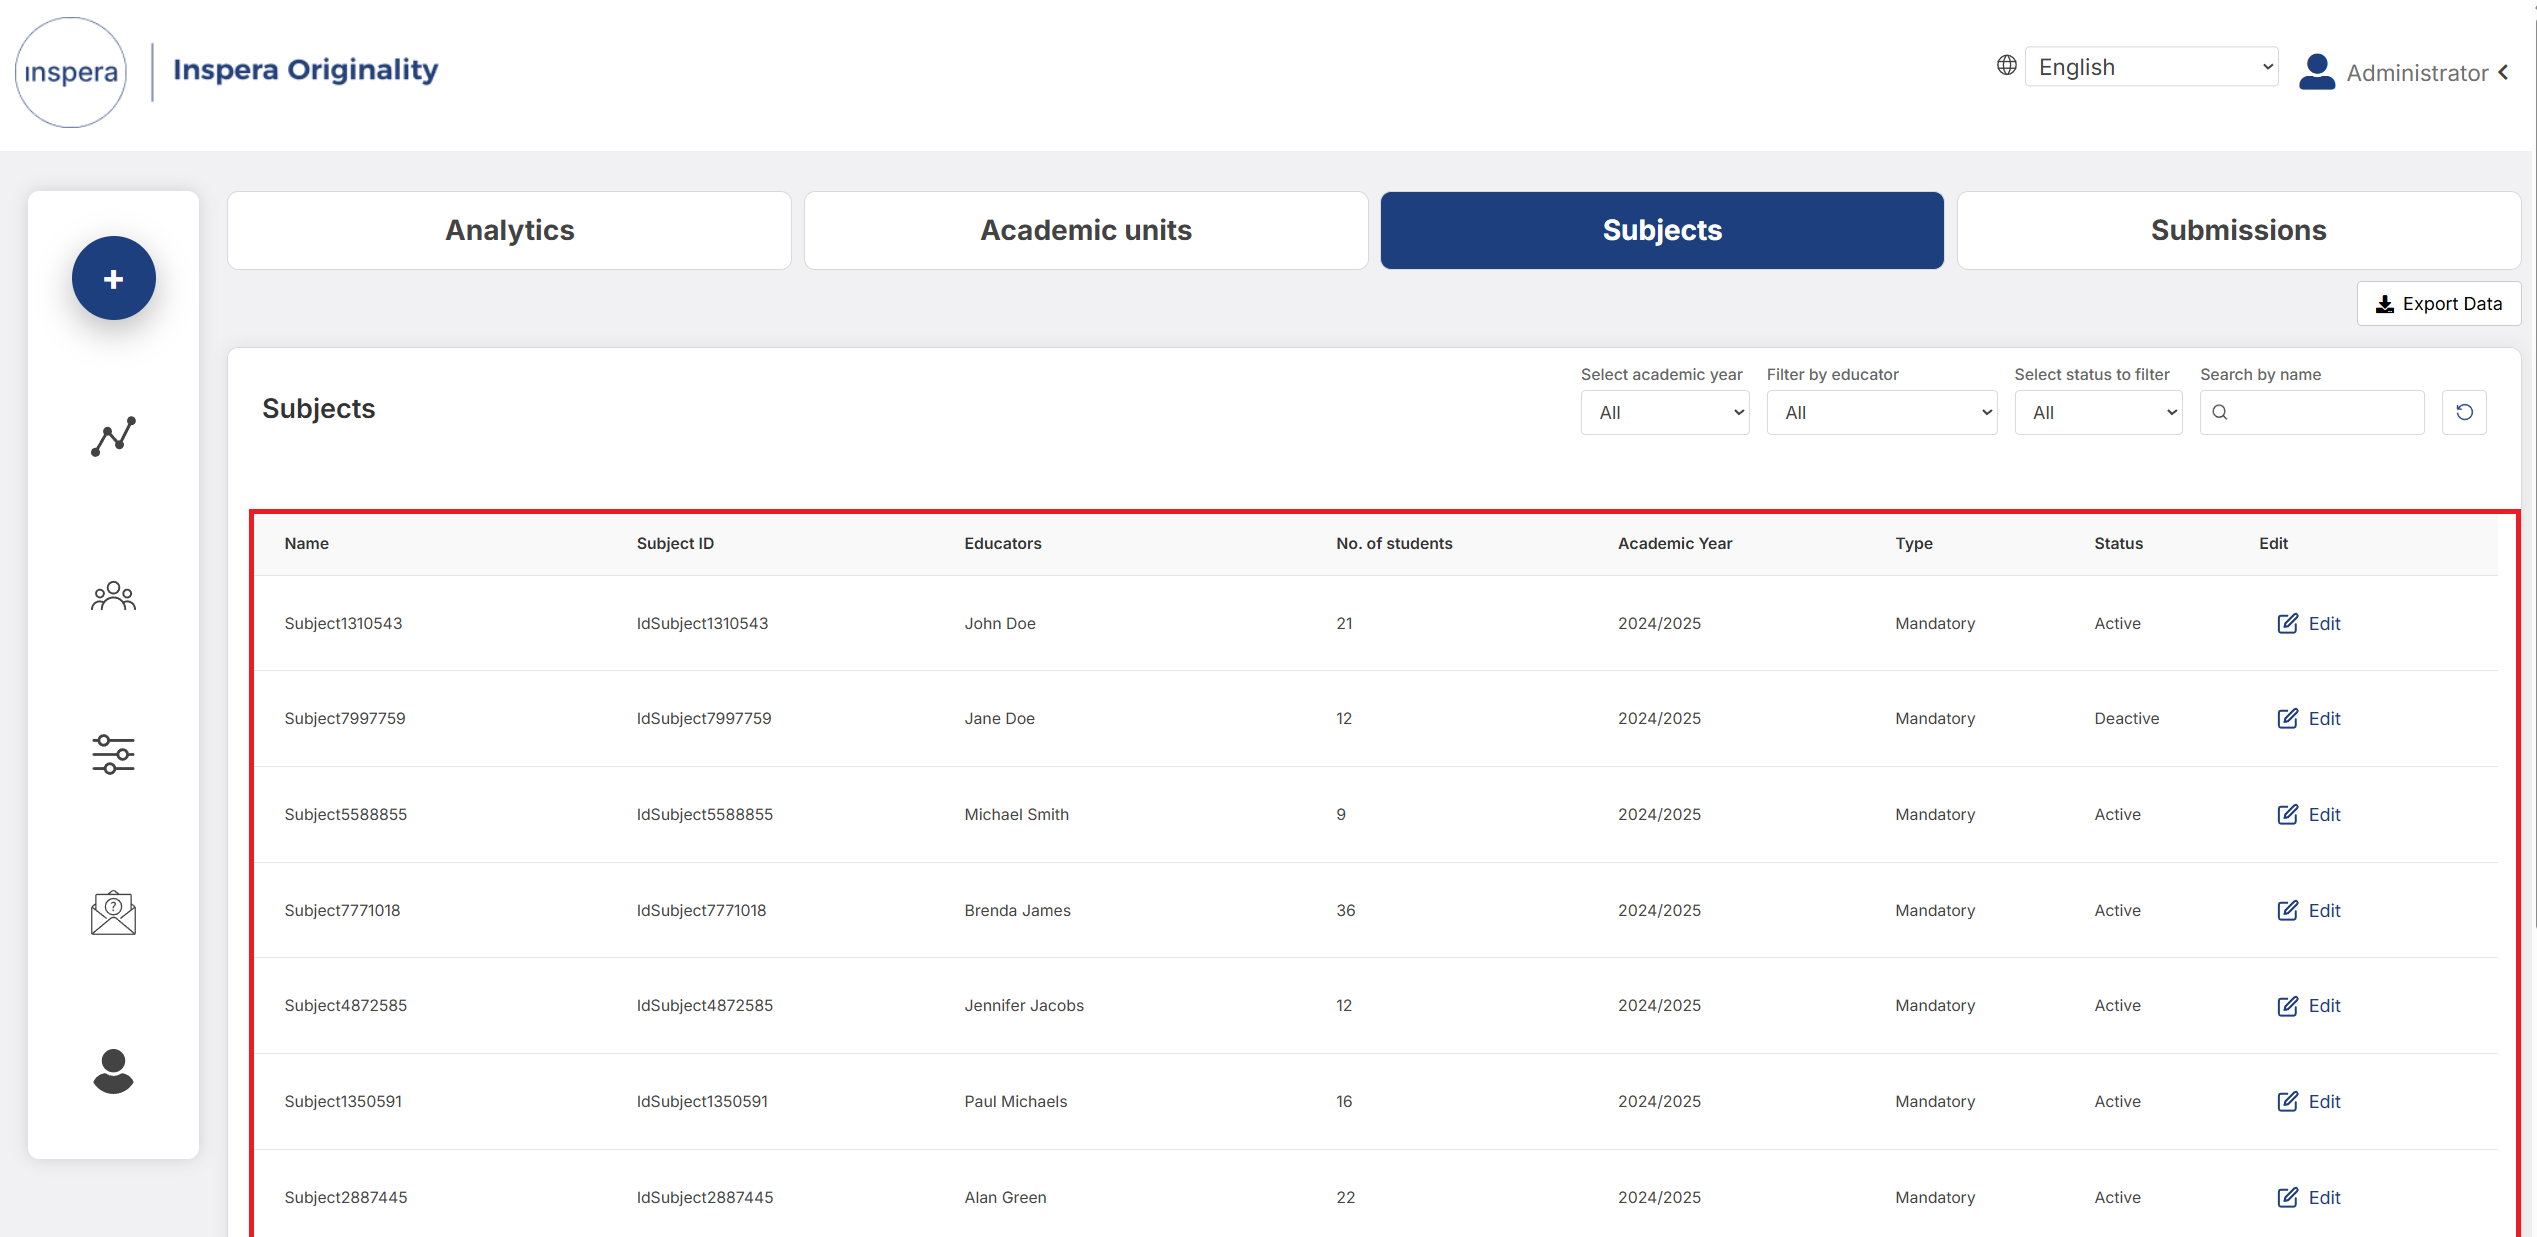This screenshot has width=2537, height=1237.
Task: Open the settings sliders sidebar icon
Action: [113, 754]
